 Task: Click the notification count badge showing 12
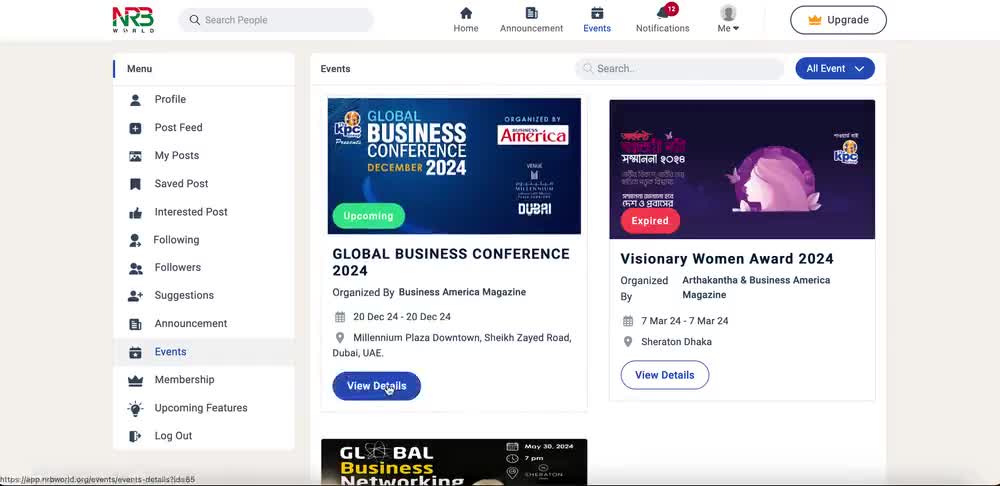(x=671, y=9)
